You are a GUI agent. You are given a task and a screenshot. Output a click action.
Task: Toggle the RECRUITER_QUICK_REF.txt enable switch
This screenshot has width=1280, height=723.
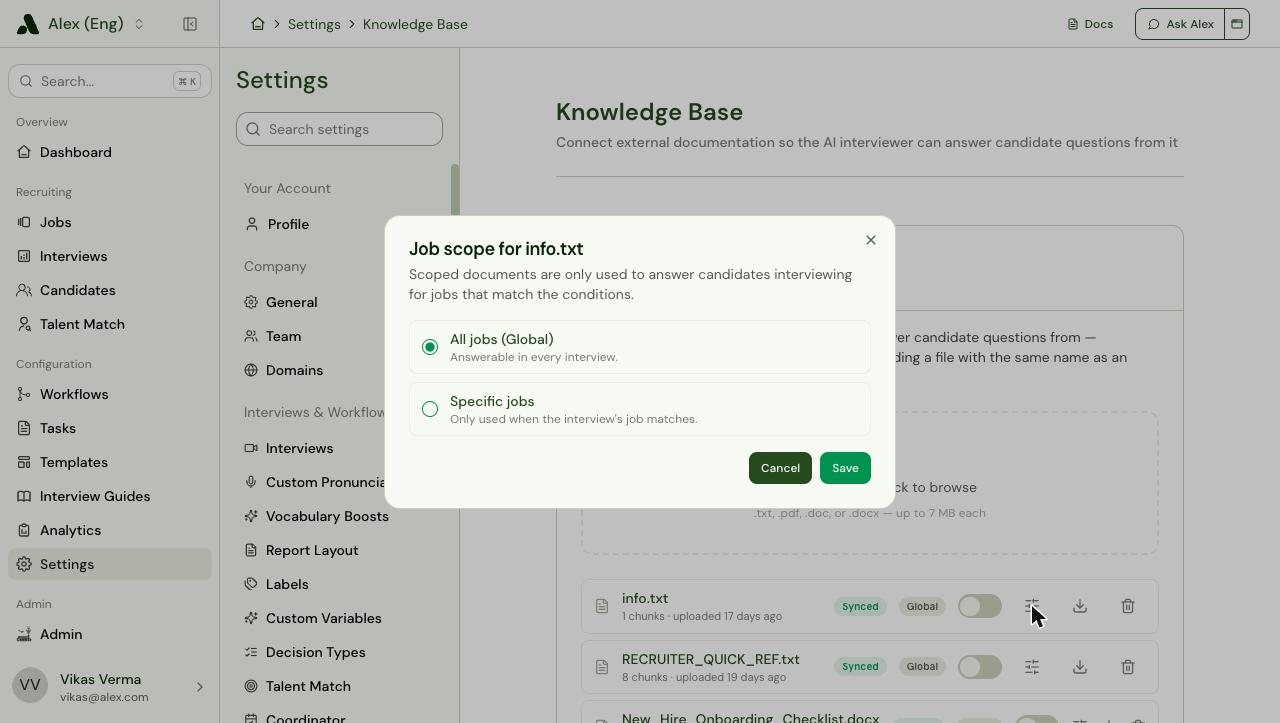click(980, 667)
